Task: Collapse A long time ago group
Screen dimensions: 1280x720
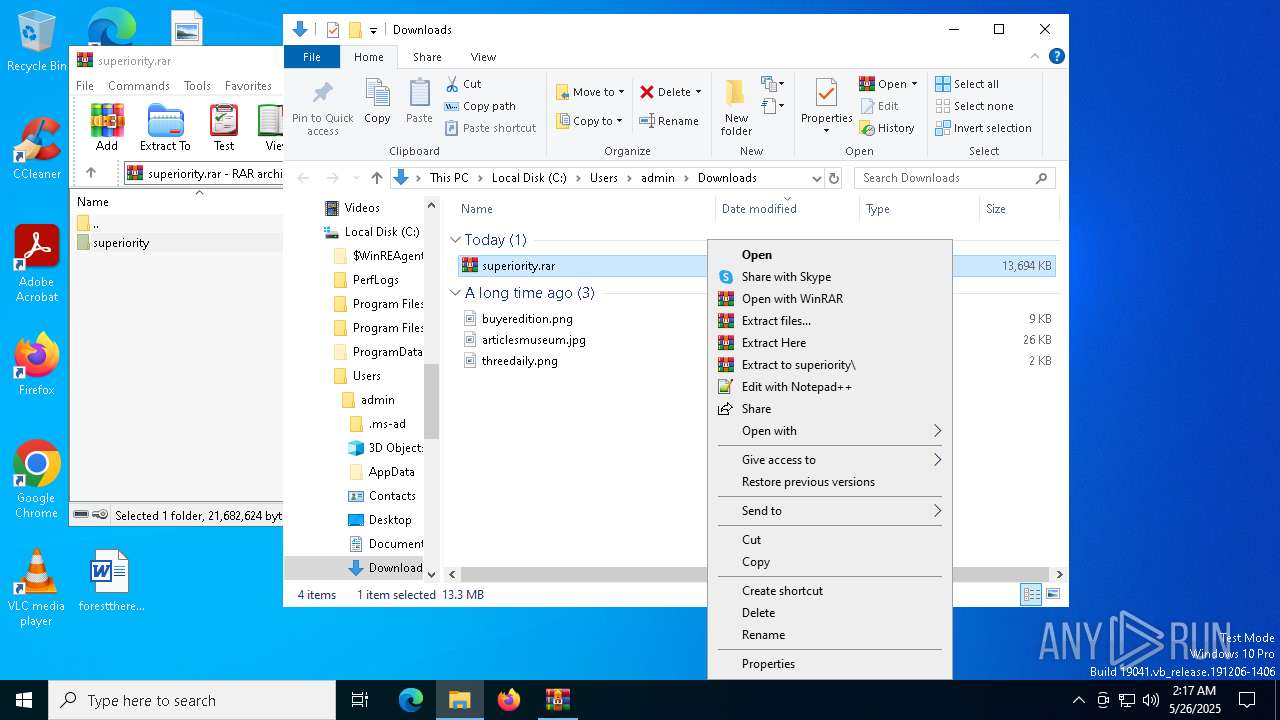Action: point(455,293)
